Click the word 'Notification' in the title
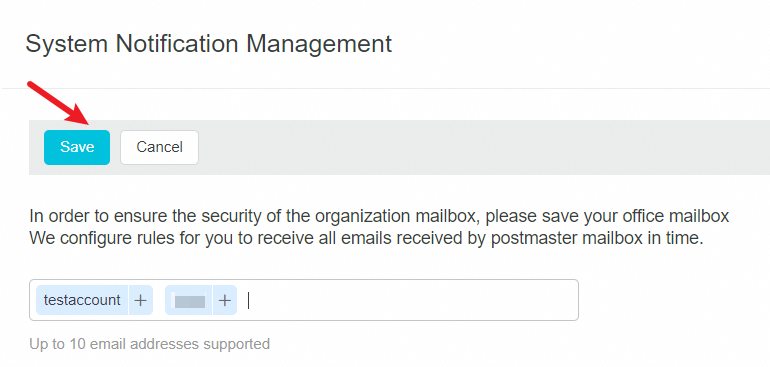 (x=177, y=43)
